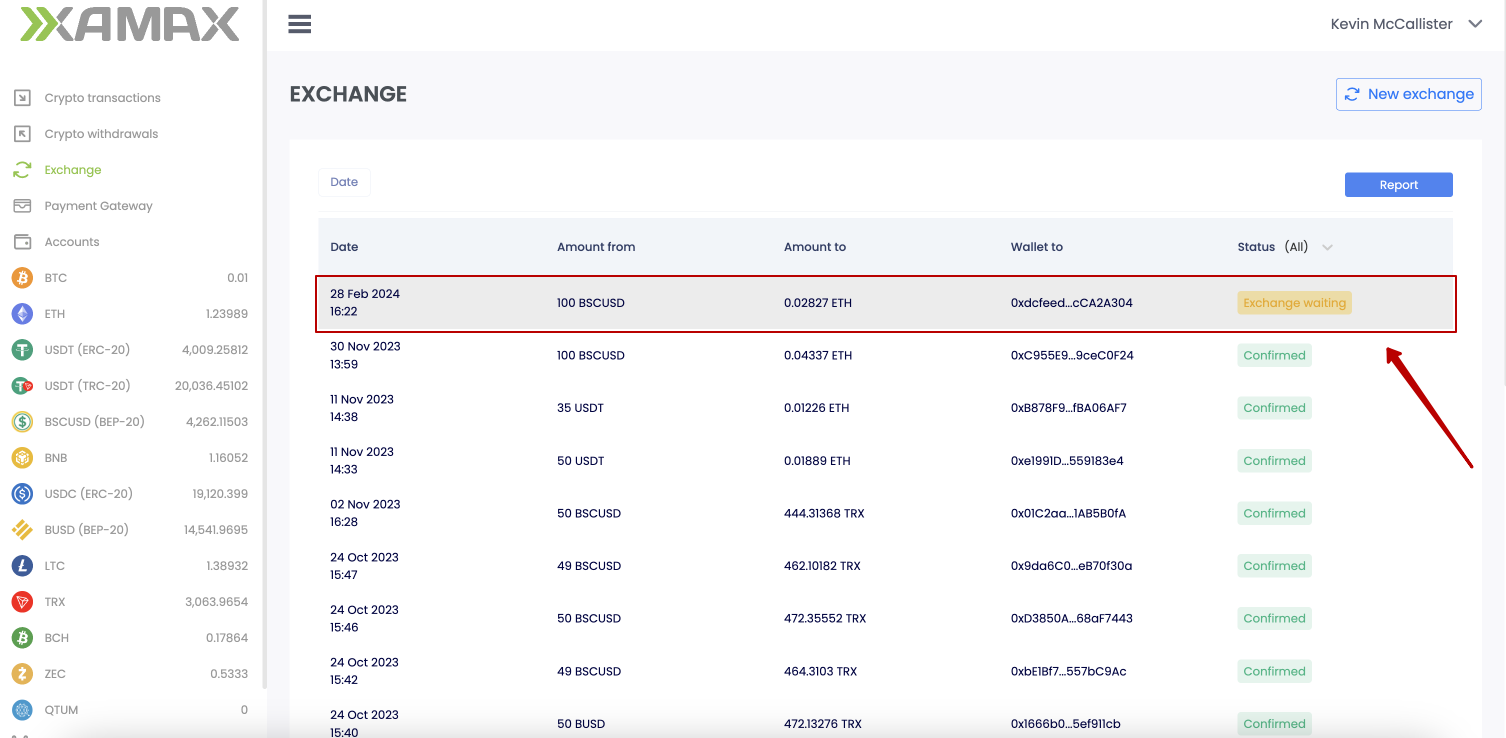This screenshot has height=738, width=1506.
Task: Select the TRX coin icon
Action: [22, 602]
